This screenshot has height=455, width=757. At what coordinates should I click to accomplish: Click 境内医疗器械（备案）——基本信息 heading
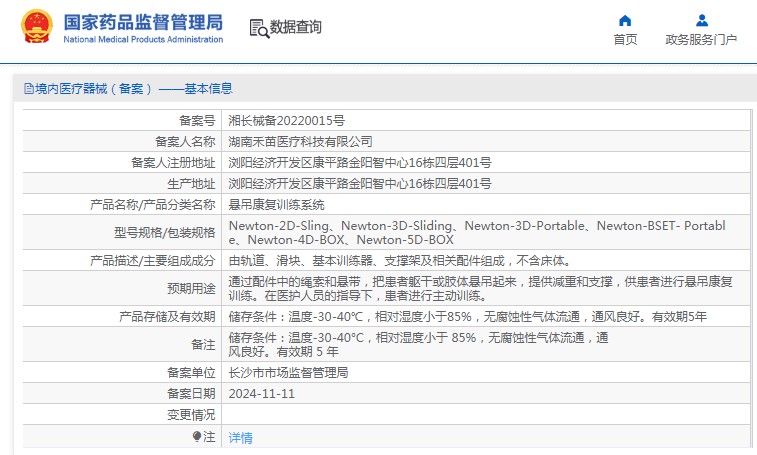[x=134, y=89]
